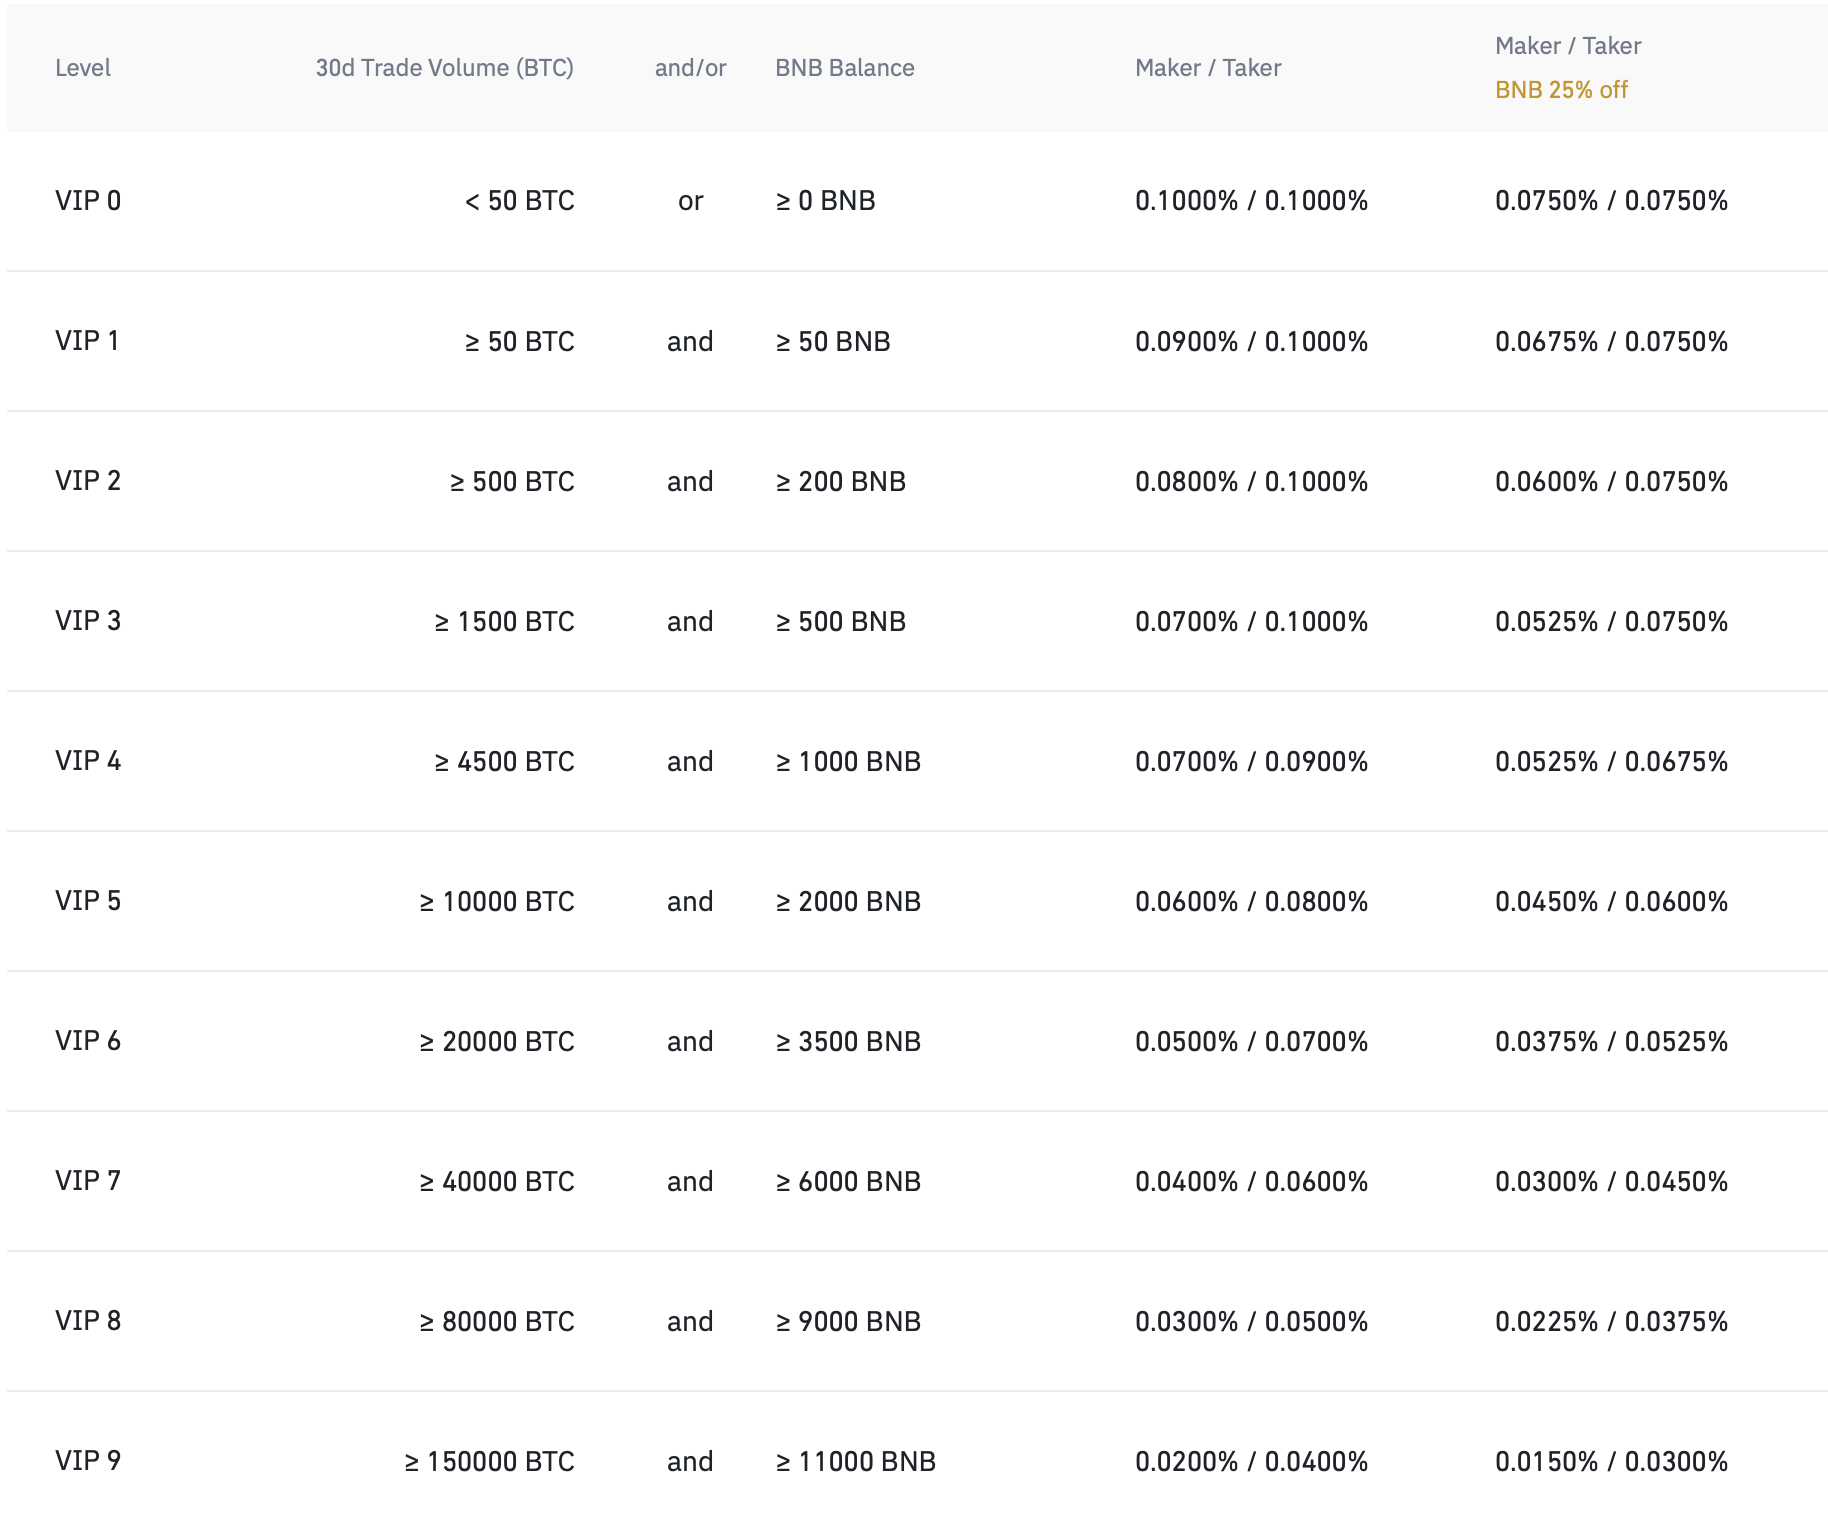Click the 0.0750% / 0.0750% discounted fee cell
Image resolution: width=1828 pixels, height=1518 pixels.
tap(1612, 201)
